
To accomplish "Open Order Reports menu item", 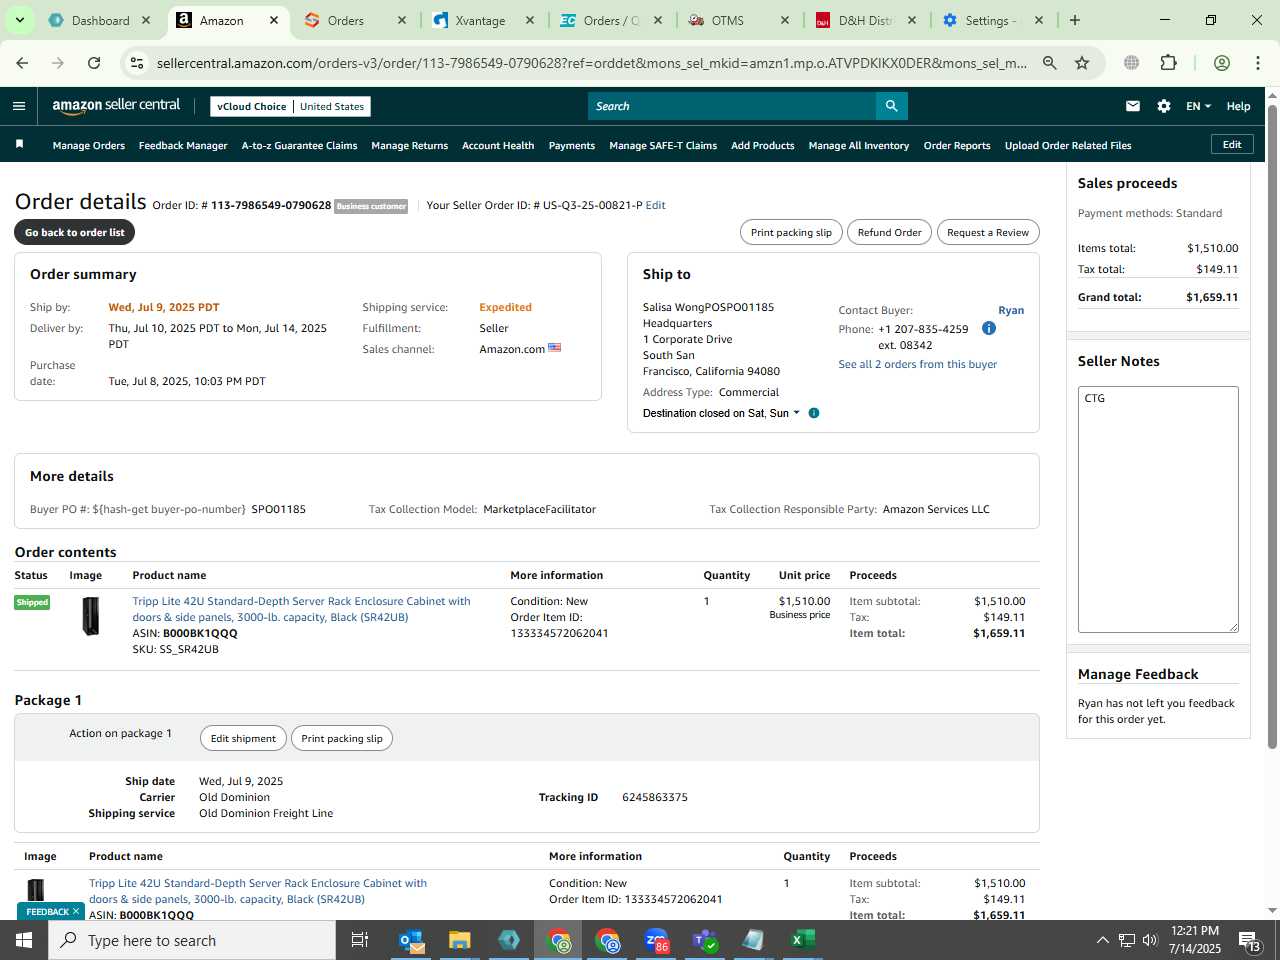I will 957,146.
